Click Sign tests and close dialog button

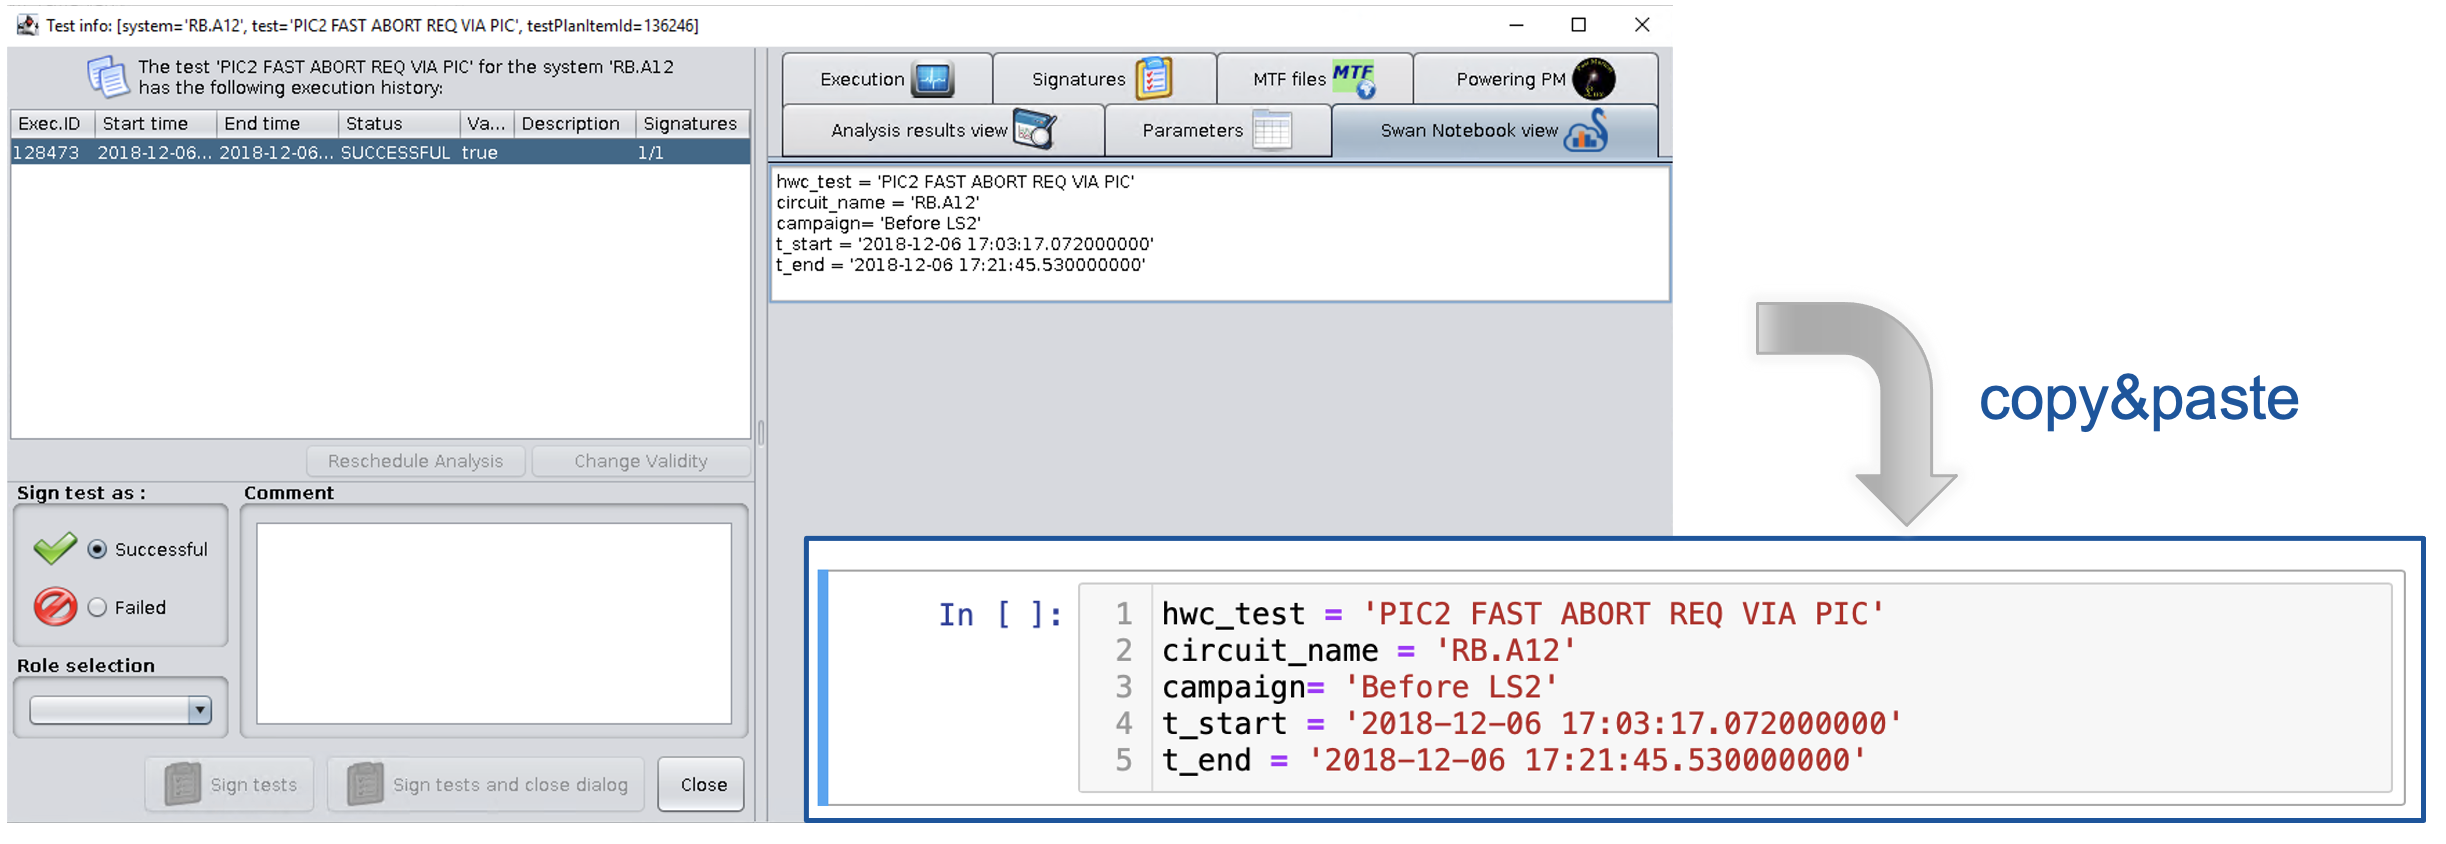tap(486, 784)
